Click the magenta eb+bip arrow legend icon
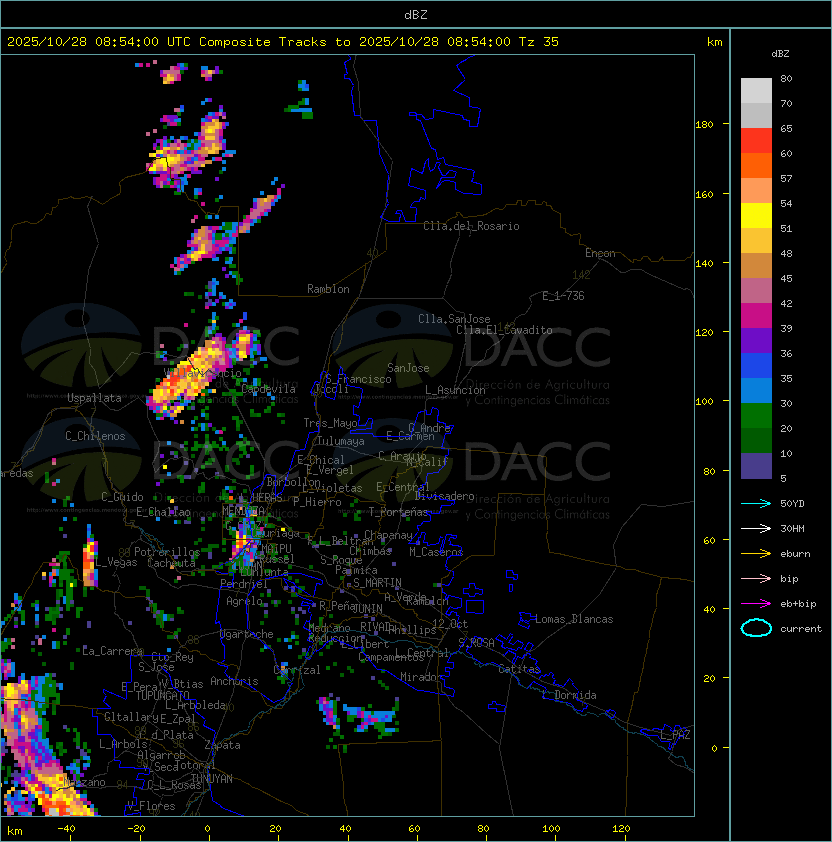Viewport: 832px width, 842px height. [x=756, y=604]
